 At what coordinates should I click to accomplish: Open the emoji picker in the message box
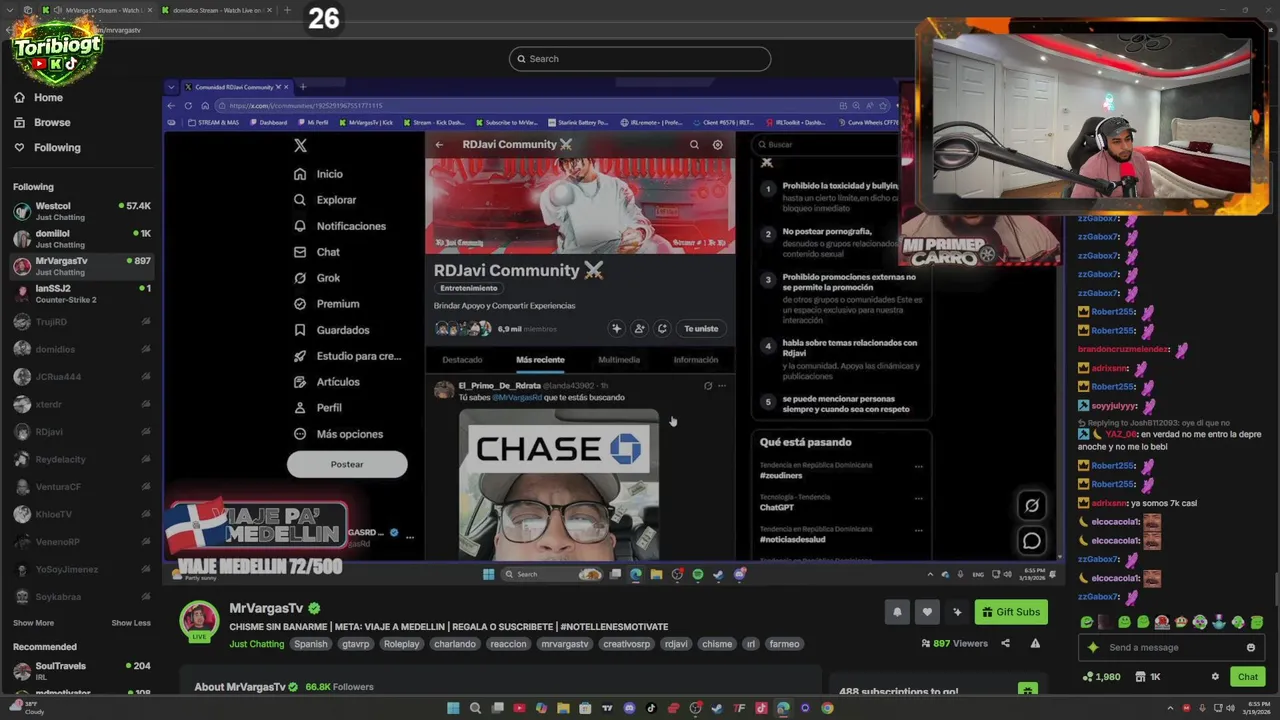1250,647
